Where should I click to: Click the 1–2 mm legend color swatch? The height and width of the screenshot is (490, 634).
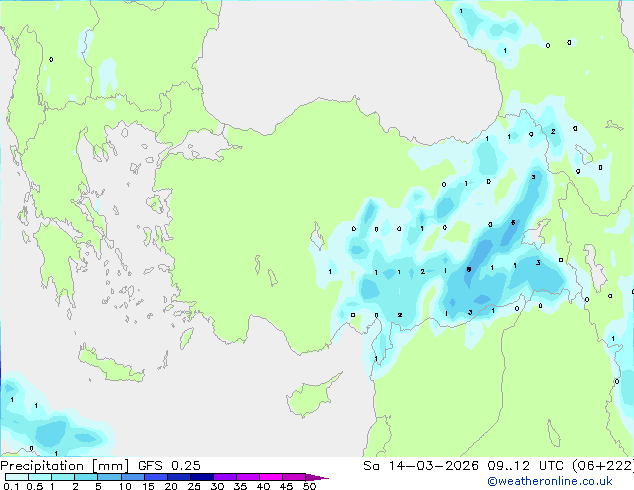pos(63,477)
